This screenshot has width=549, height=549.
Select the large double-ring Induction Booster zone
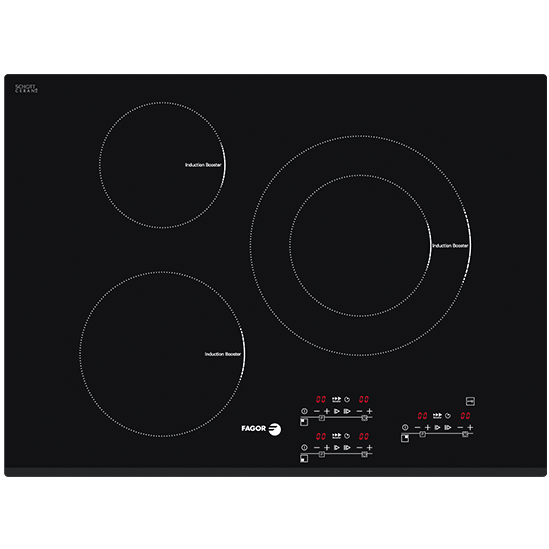pyautogui.click(x=360, y=246)
